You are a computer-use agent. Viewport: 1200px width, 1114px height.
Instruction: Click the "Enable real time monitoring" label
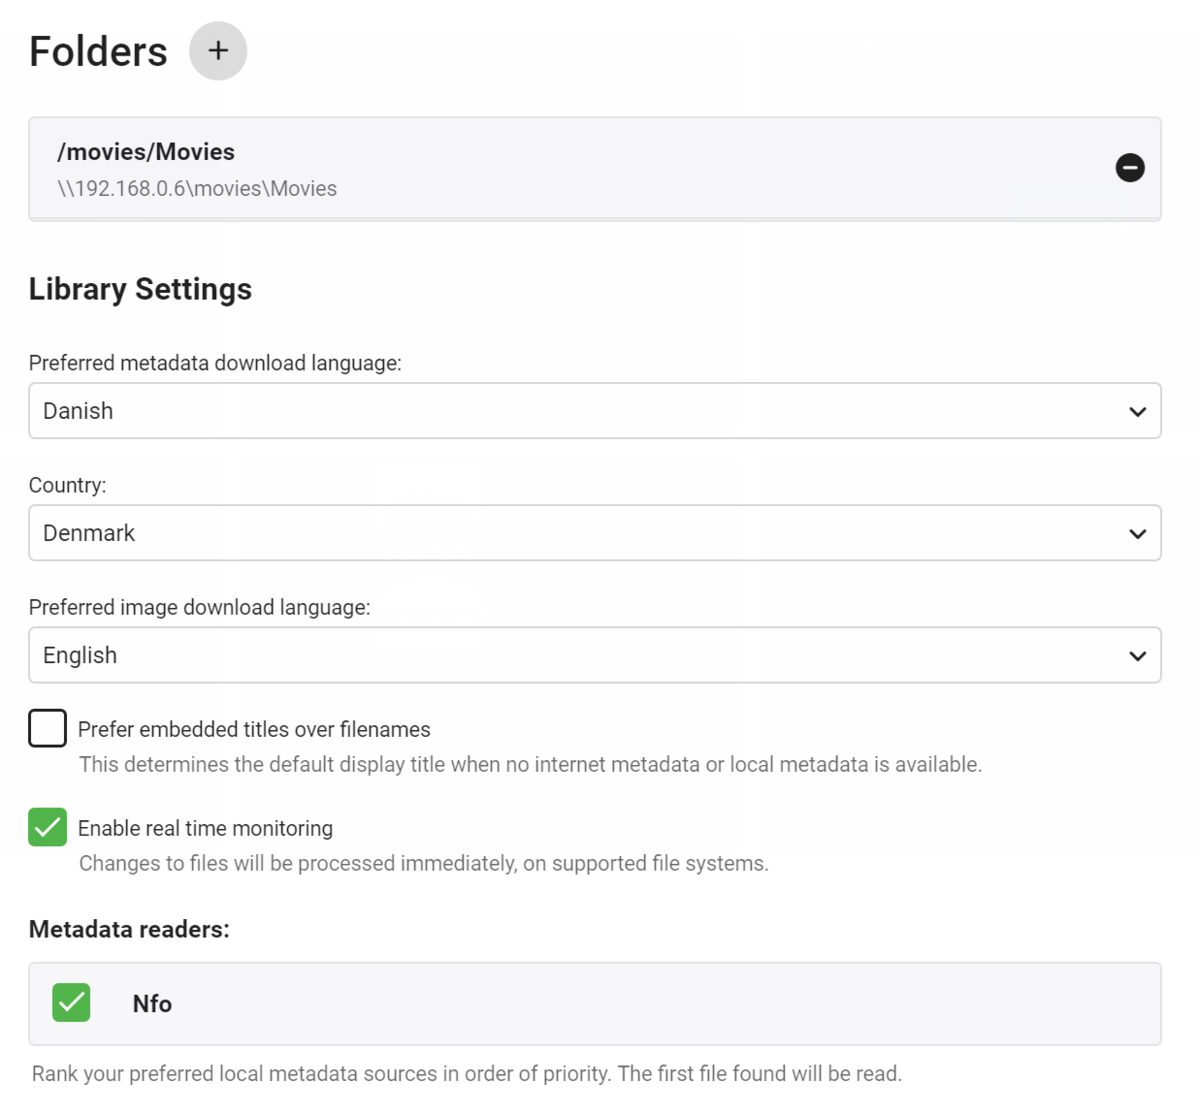(x=205, y=829)
